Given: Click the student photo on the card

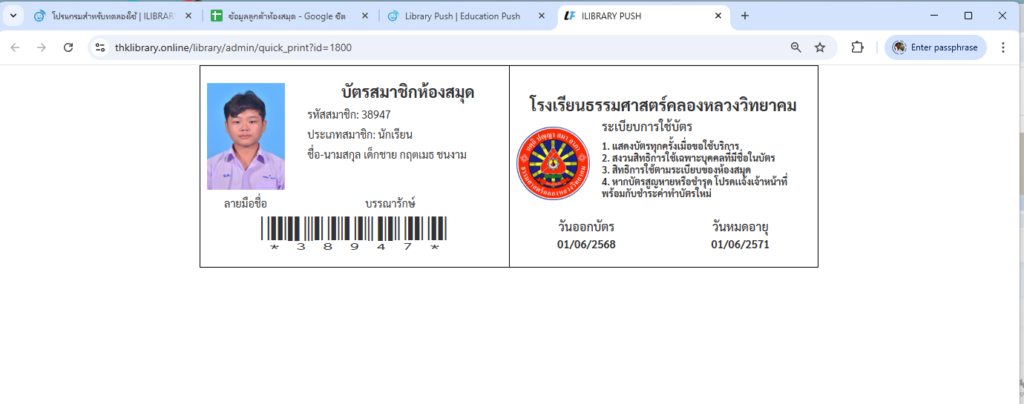Looking at the screenshot, I should [x=245, y=136].
